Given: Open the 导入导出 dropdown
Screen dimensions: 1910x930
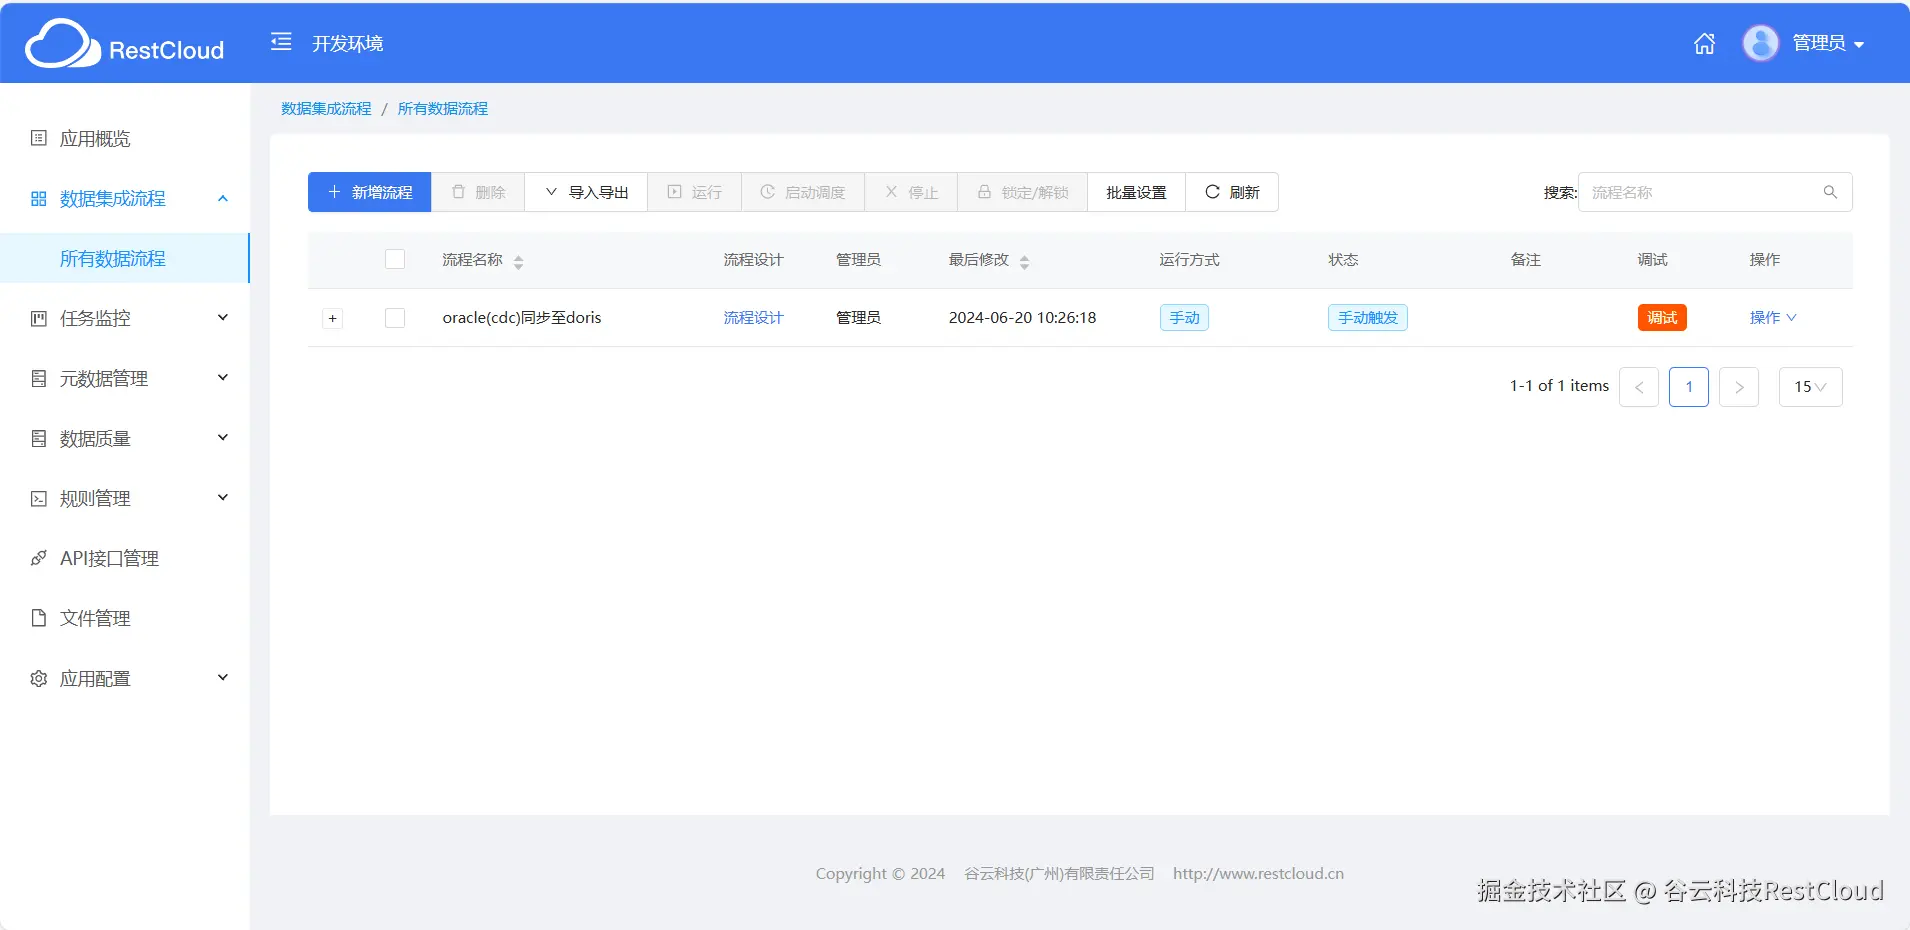Looking at the screenshot, I should pyautogui.click(x=586, y=192).
